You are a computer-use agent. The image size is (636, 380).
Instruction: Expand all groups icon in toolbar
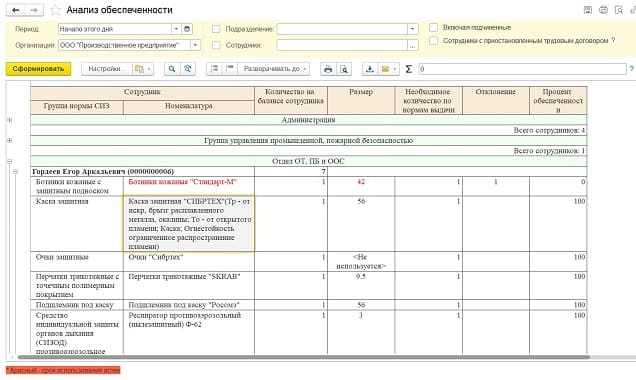pyautogui.click(x=214, y=69)
